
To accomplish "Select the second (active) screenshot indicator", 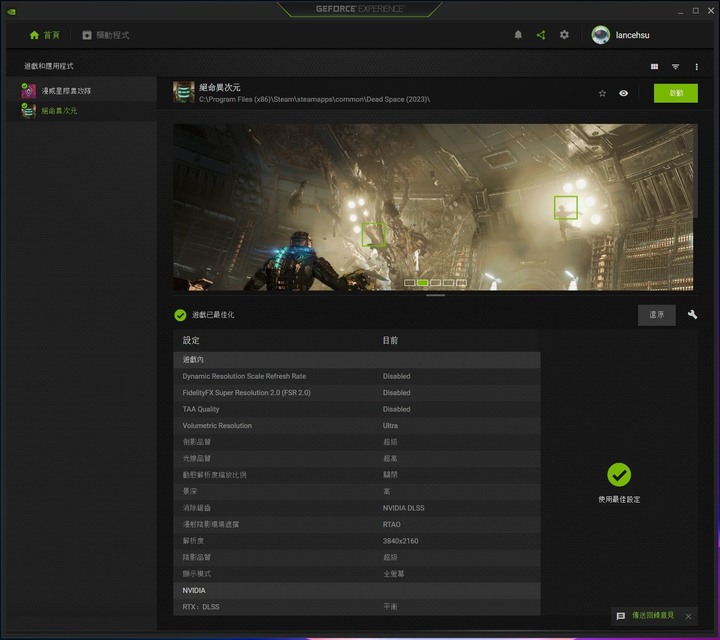I will coord(422,282).
